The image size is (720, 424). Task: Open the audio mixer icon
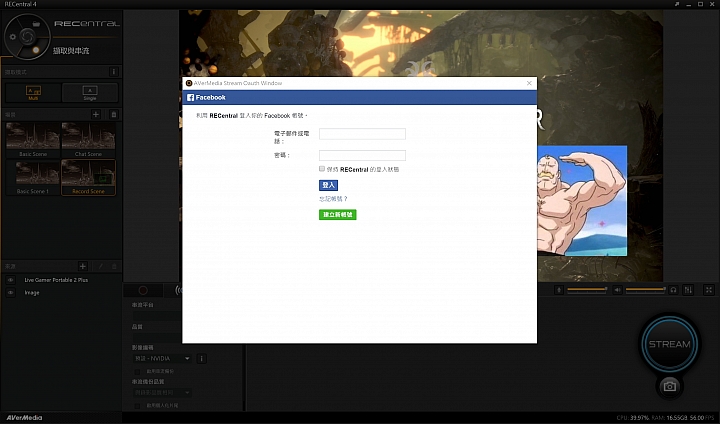tap(688, 290)
